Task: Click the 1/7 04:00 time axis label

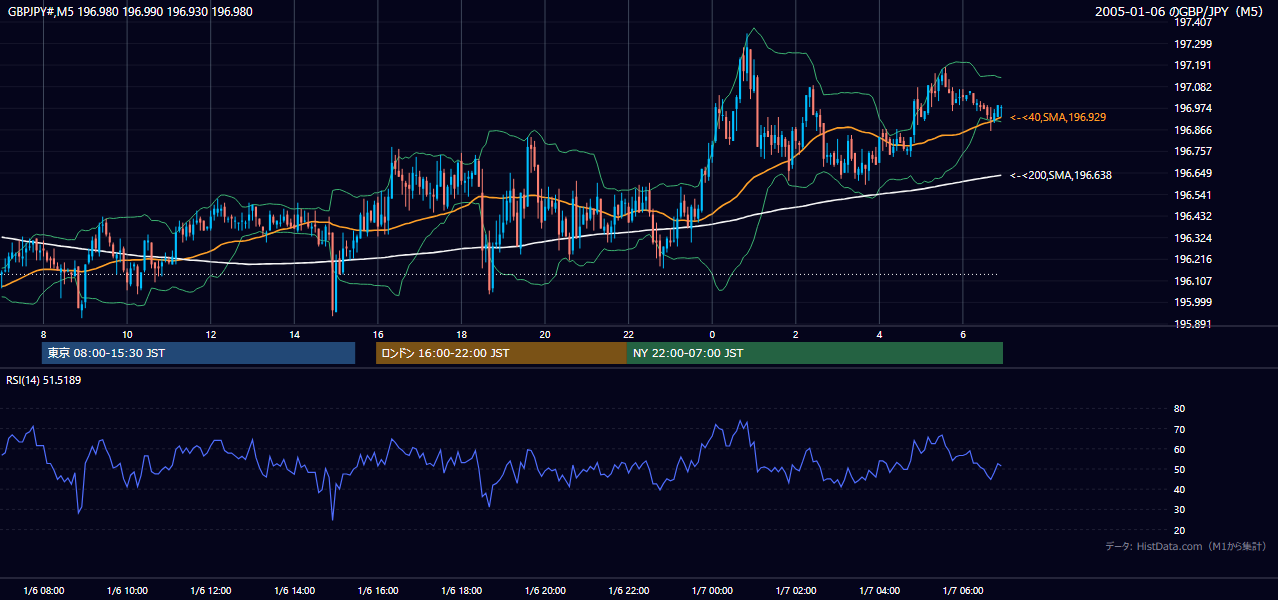Action: [x=879, y=591]
